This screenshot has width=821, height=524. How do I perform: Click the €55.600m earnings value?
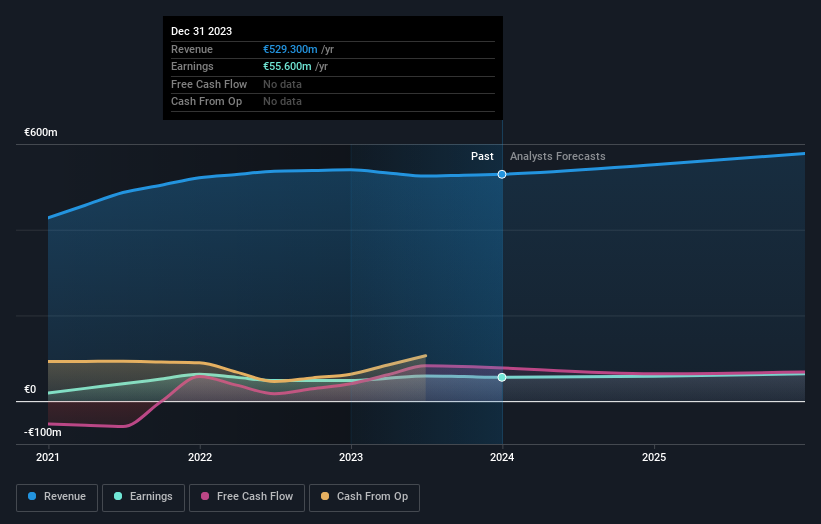point(287,66)
